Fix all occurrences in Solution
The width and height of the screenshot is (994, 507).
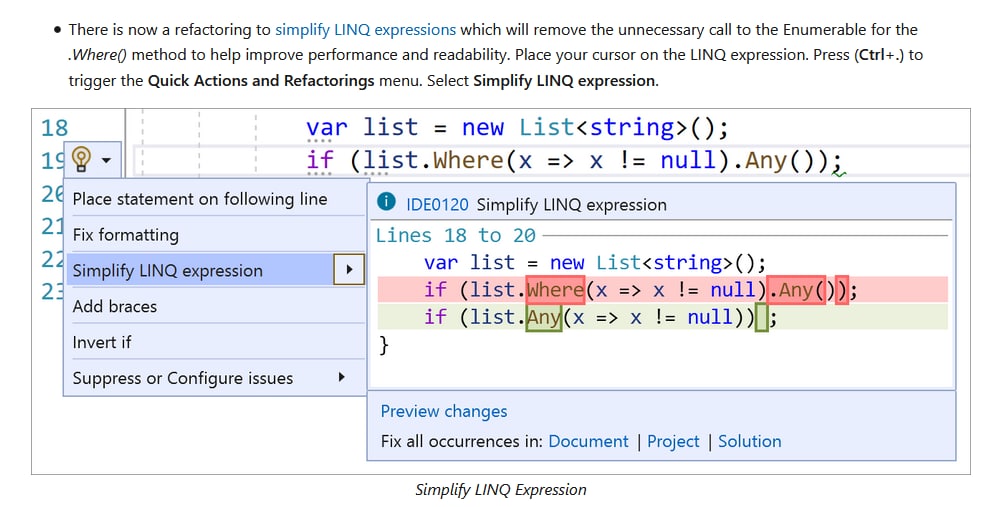pos(749,441)
